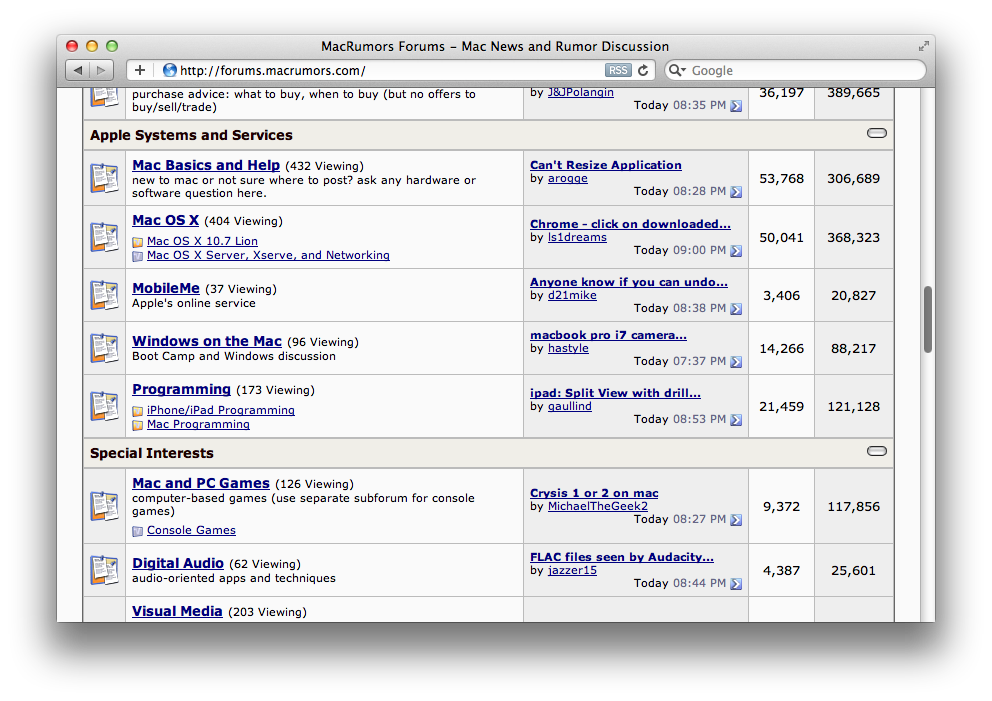Click the forum status icon for Windows on the Mac
Screen dimensions: 992x701
(104, 348)
